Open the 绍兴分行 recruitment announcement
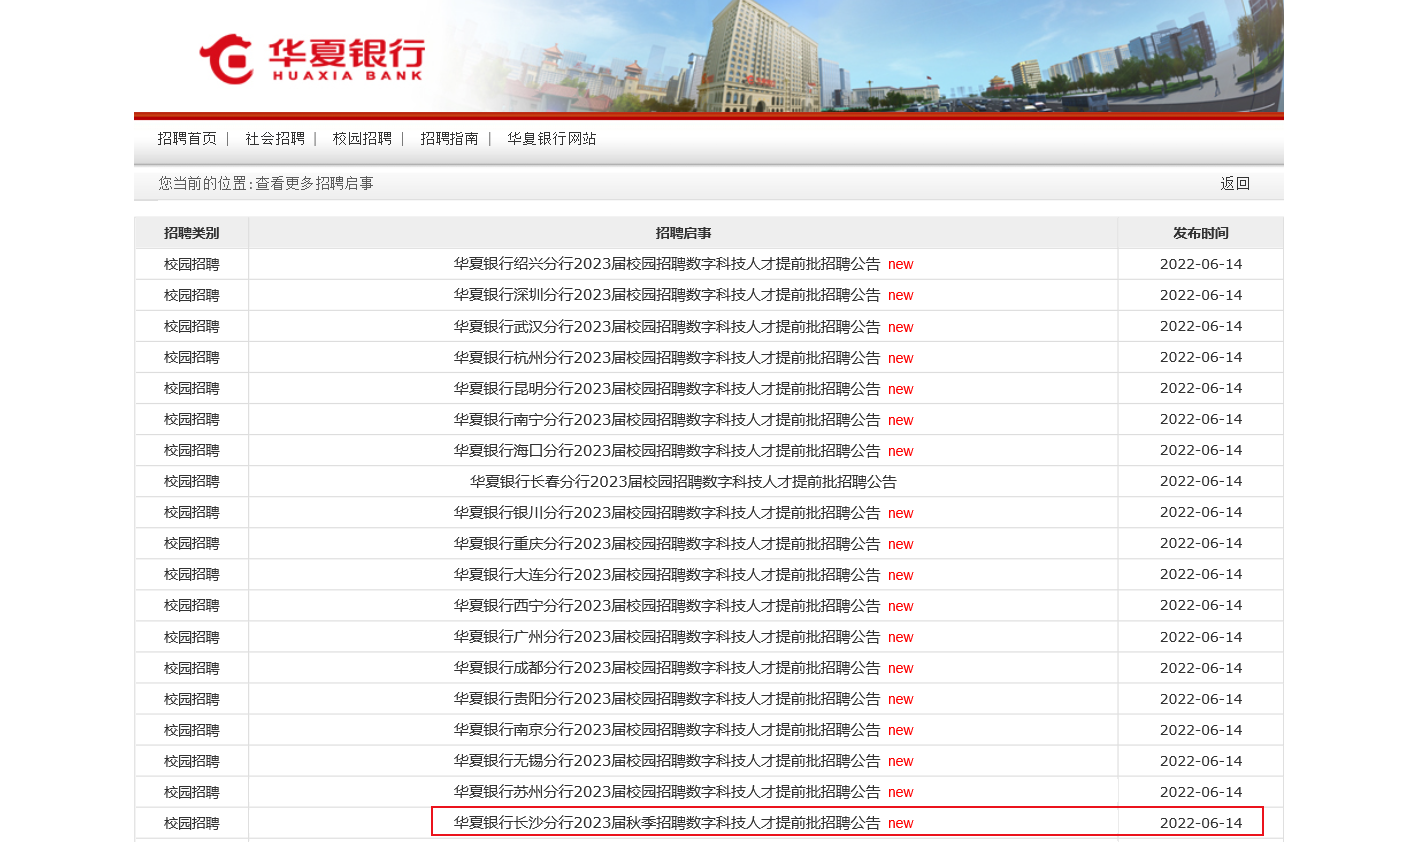 click(667, 264)
